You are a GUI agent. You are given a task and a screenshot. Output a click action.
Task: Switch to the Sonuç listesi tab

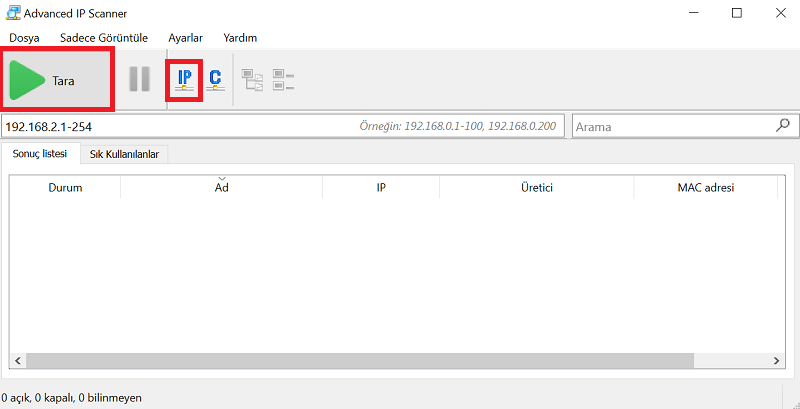(40, 154)
